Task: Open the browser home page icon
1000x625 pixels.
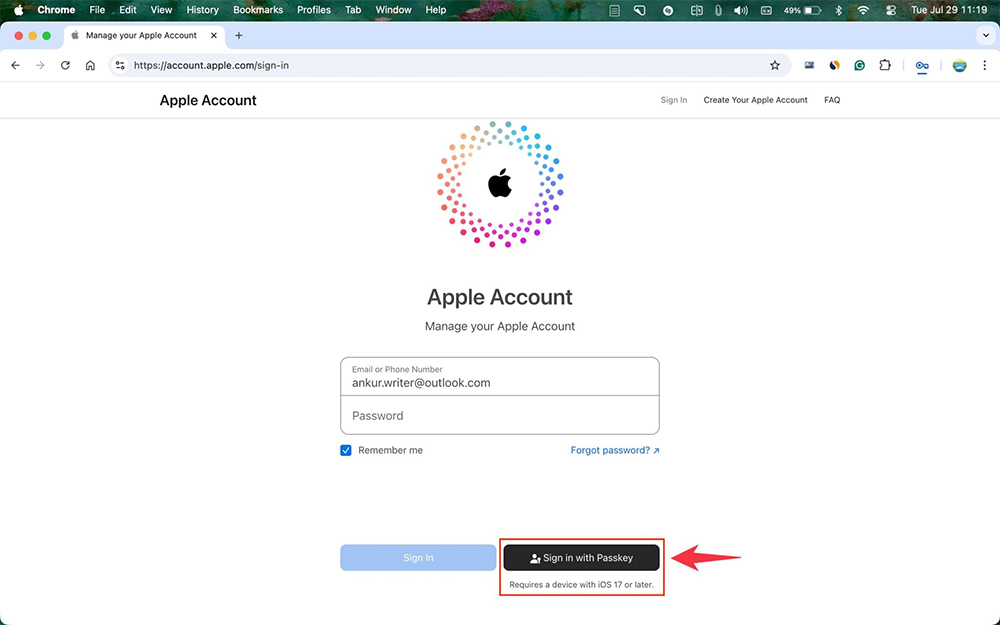Action: 90,65
